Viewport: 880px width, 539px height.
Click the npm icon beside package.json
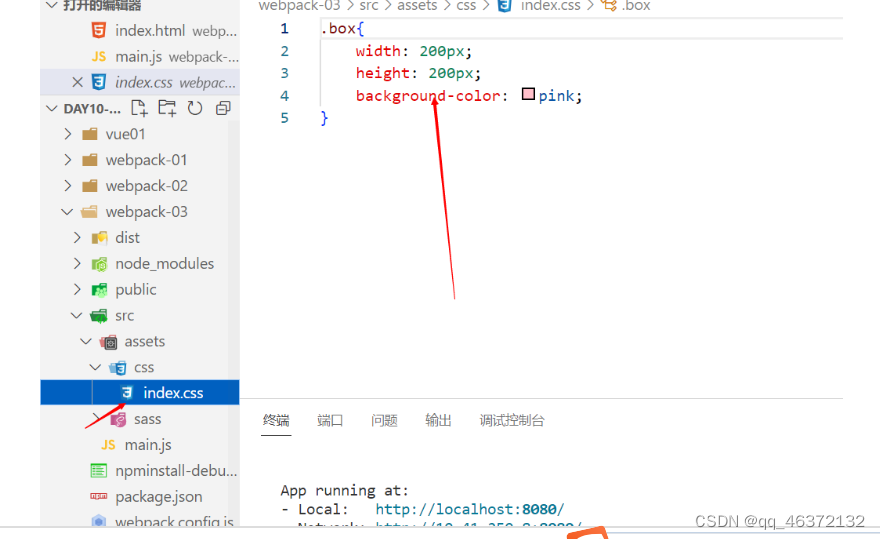click(99, 496)
